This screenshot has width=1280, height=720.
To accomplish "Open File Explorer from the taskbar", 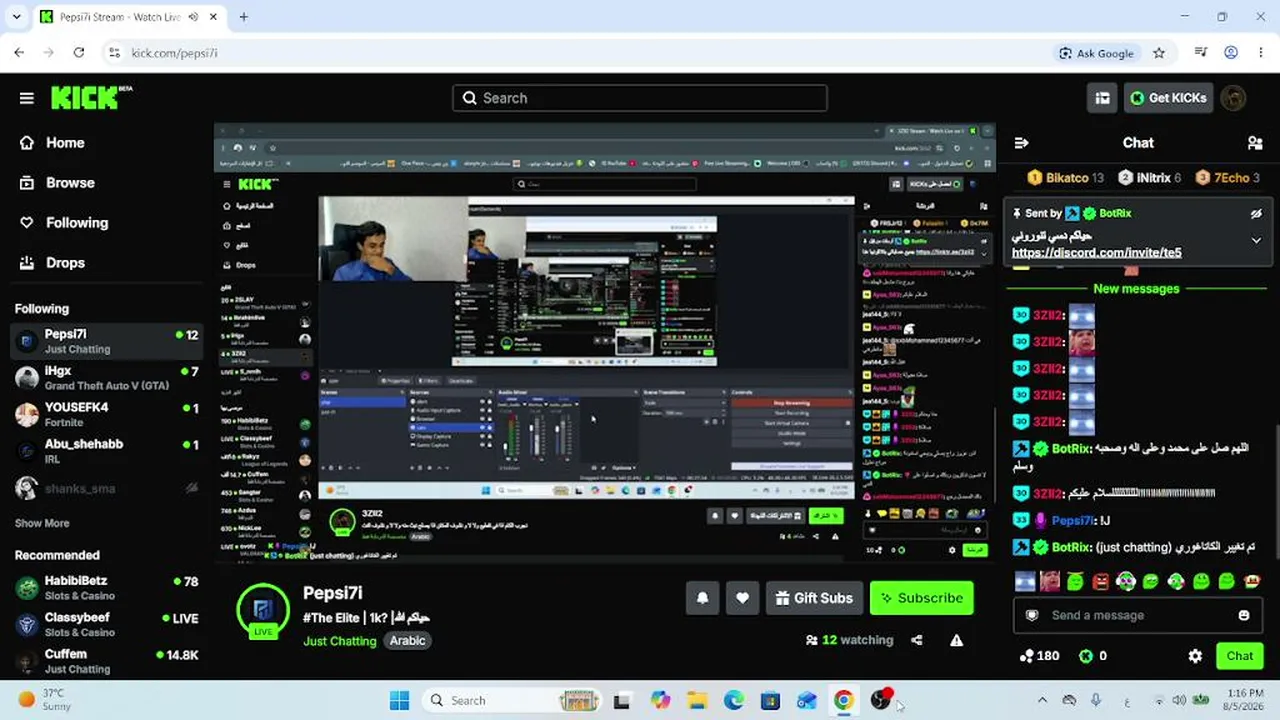I will point(697,701).
